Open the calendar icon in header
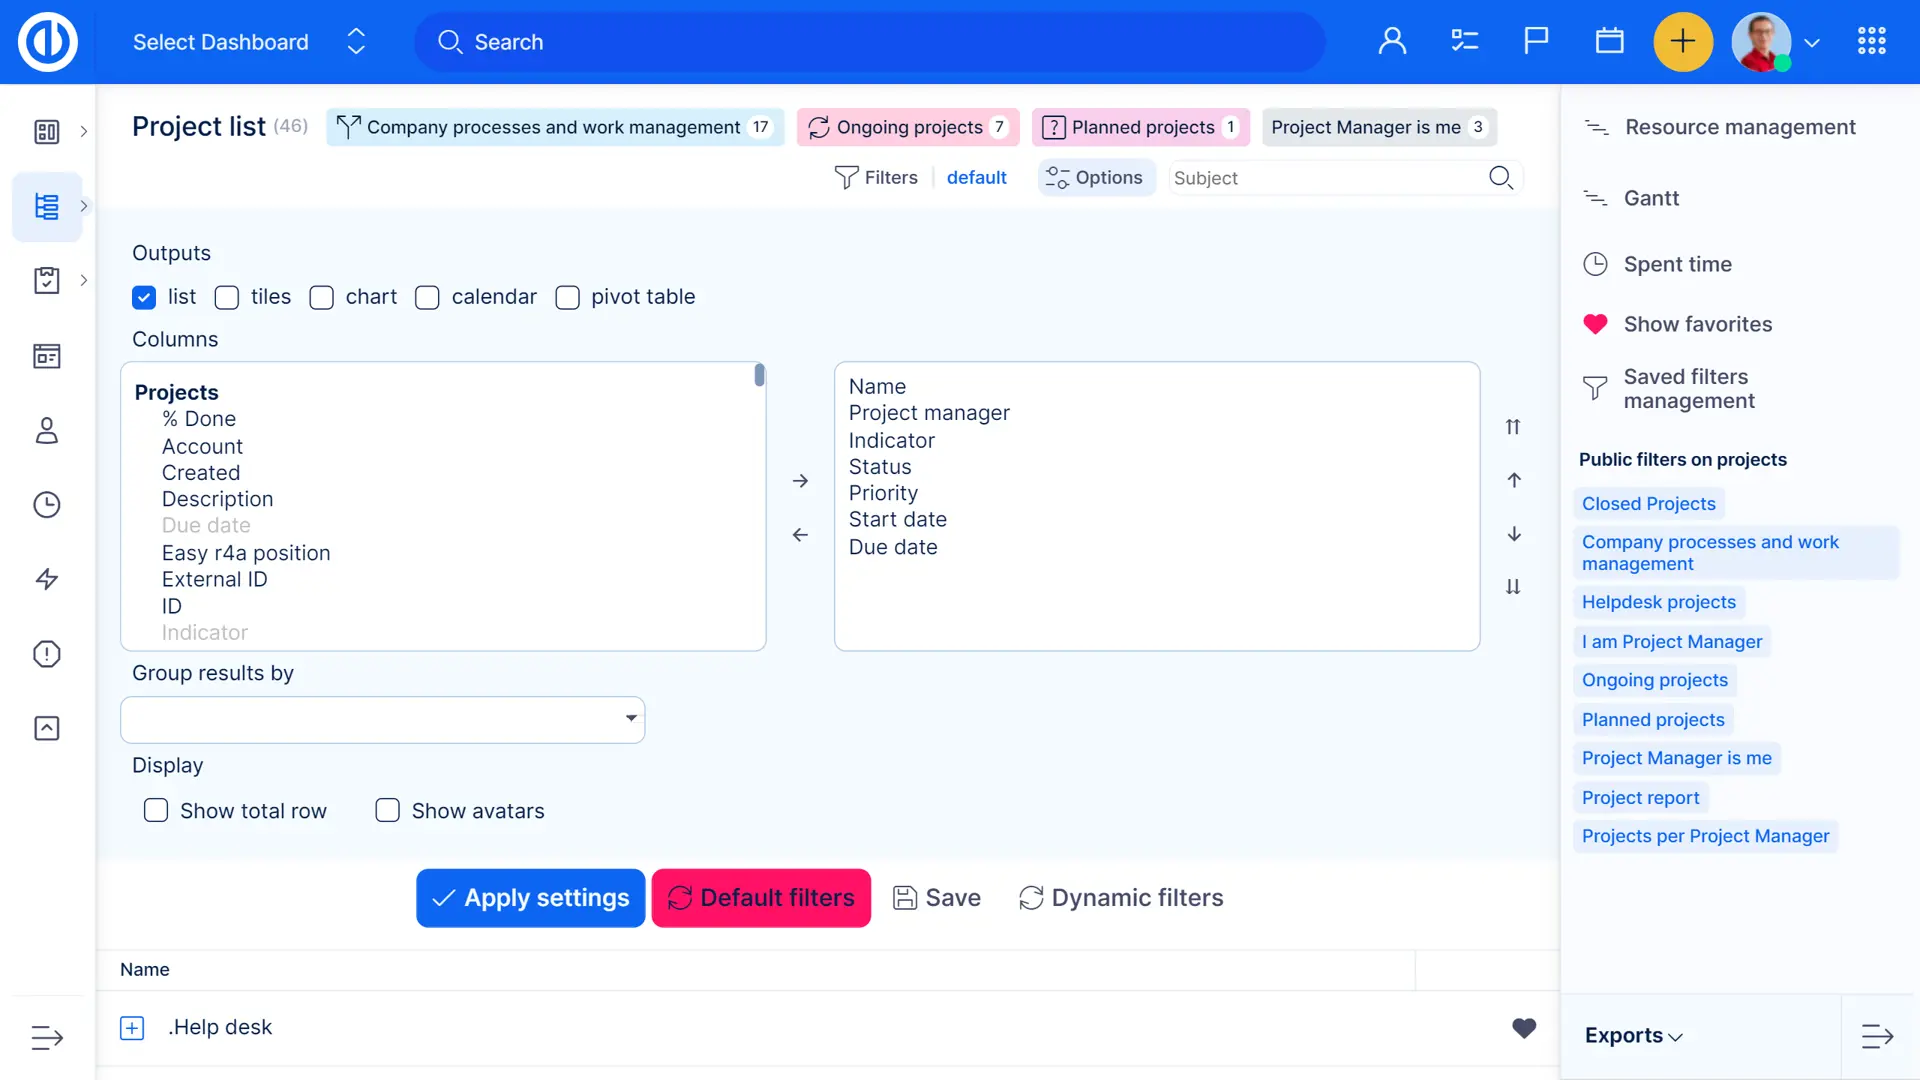Screen dimensions: 1920x1080 coord(1609,41)
